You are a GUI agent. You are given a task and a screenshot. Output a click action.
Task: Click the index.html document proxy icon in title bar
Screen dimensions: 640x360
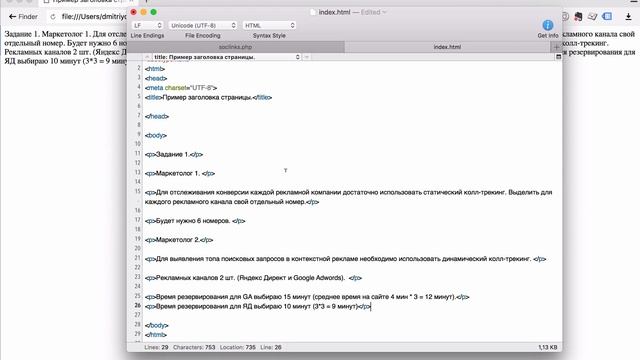point(313,12)
